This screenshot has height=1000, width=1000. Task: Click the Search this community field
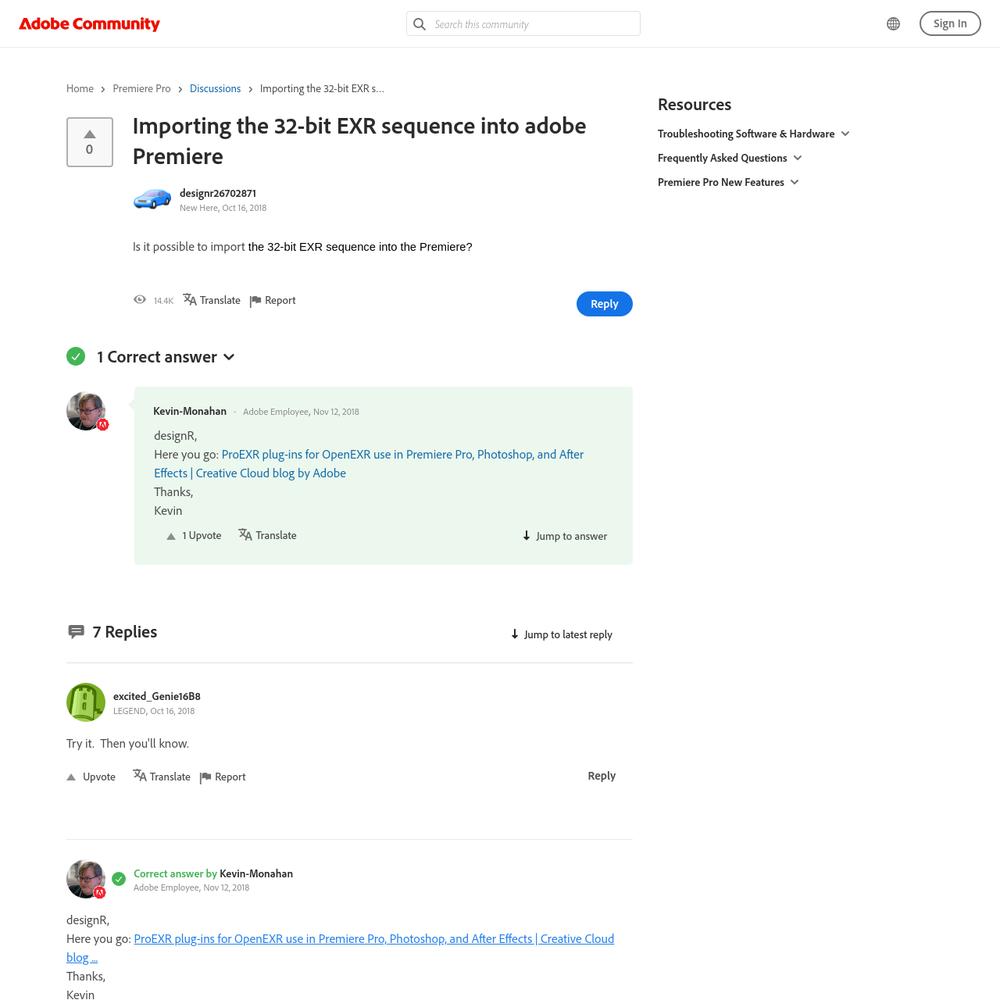[x=530, y=24]
